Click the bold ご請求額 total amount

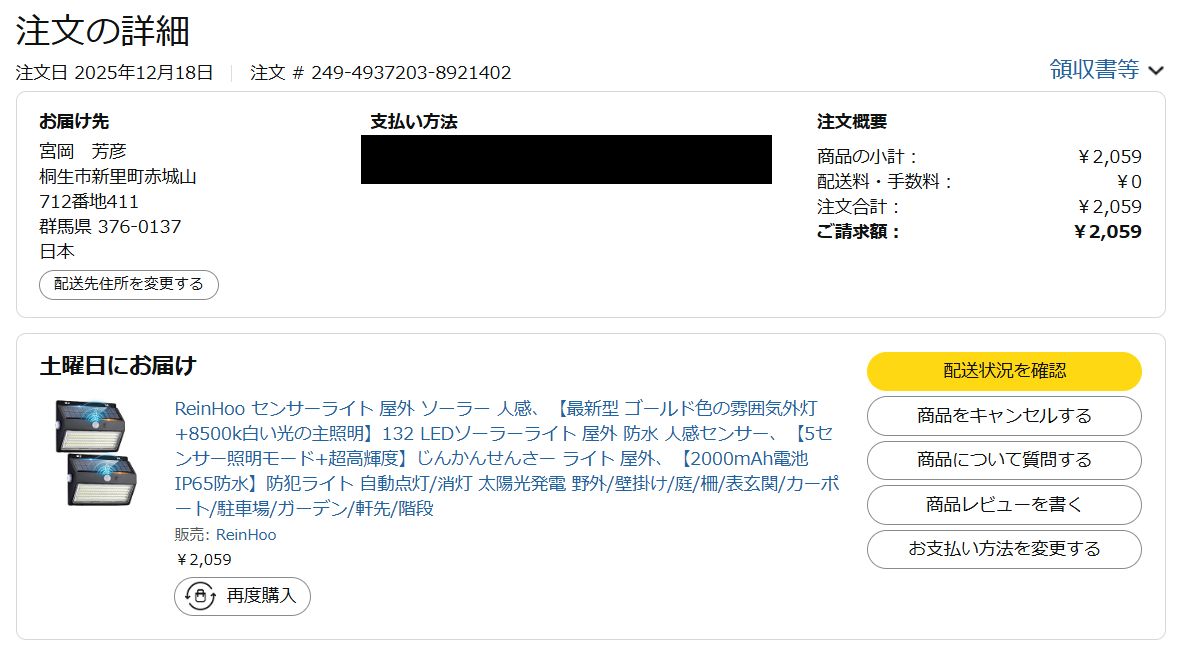pyautogui.click(x=1107, y=232)
